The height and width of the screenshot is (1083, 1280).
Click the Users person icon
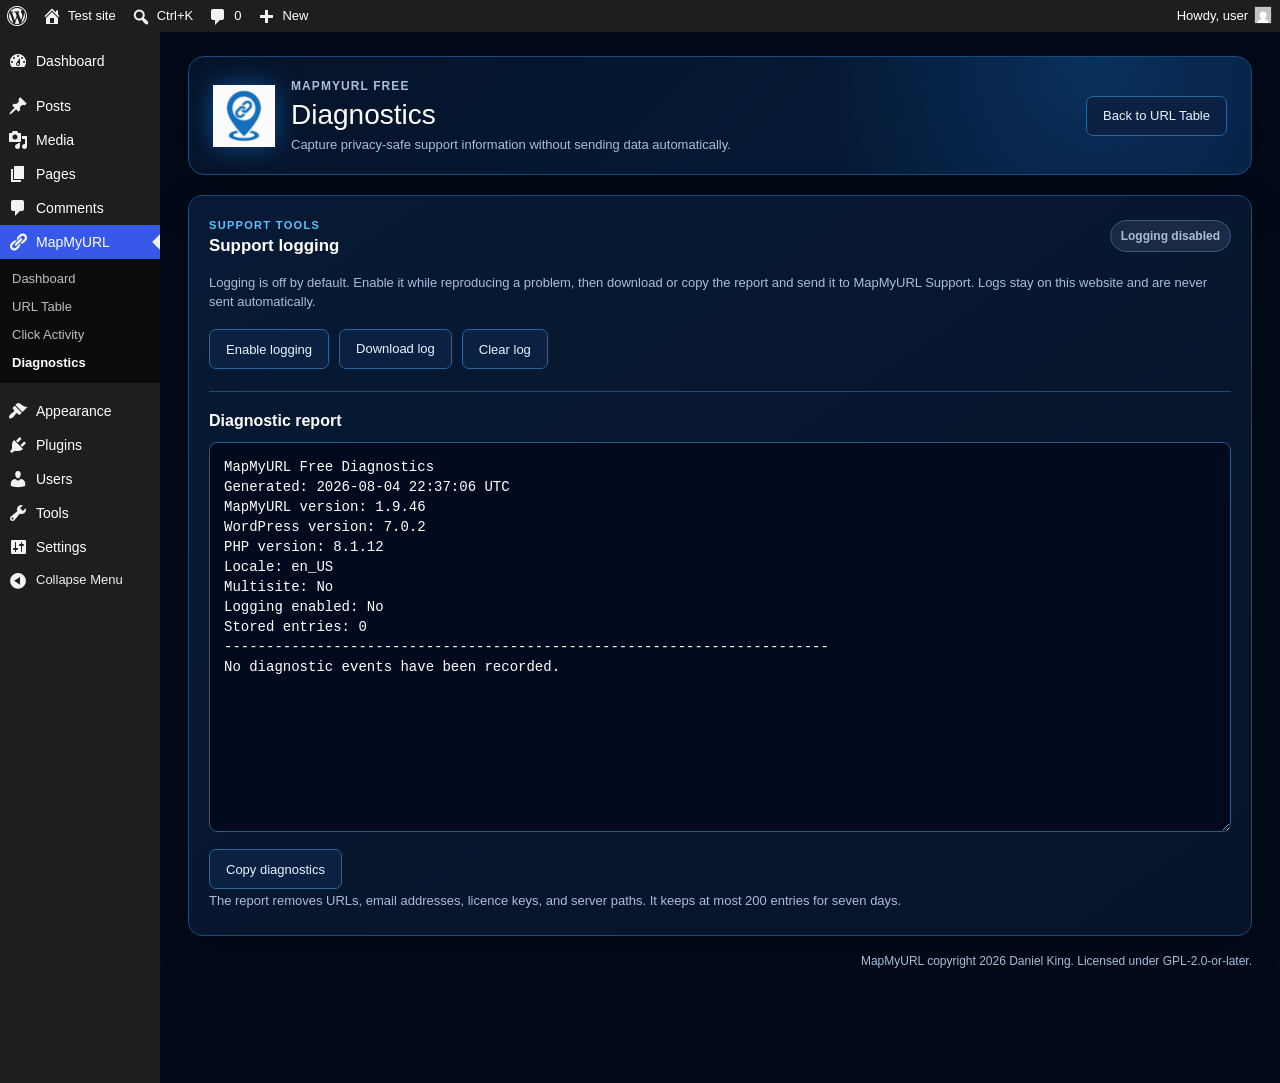18,479
